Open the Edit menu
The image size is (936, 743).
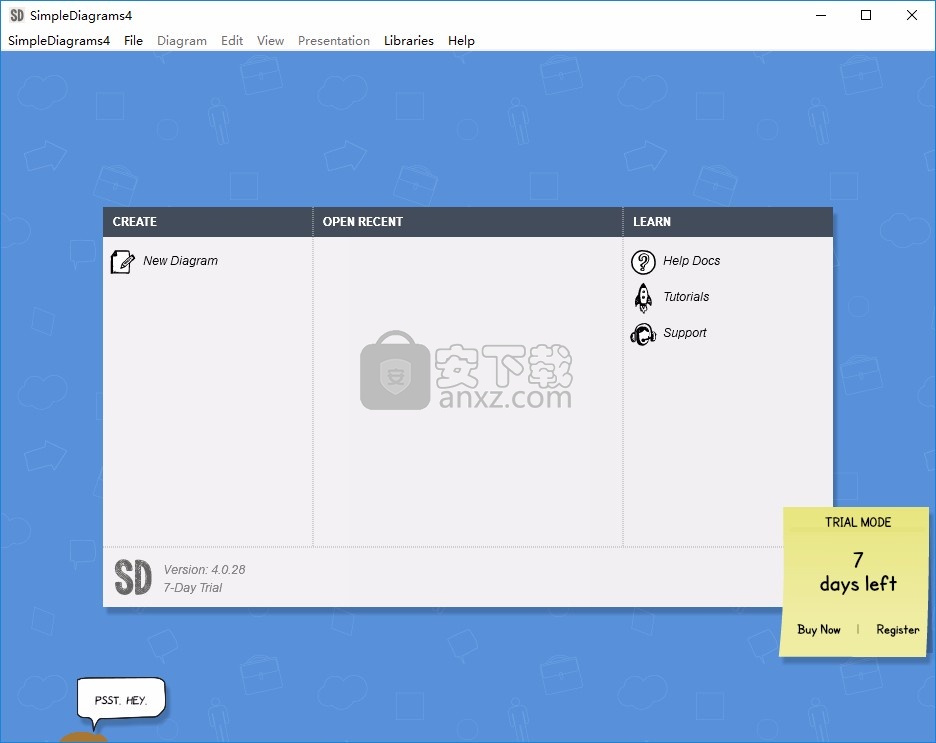coord(232,41)
